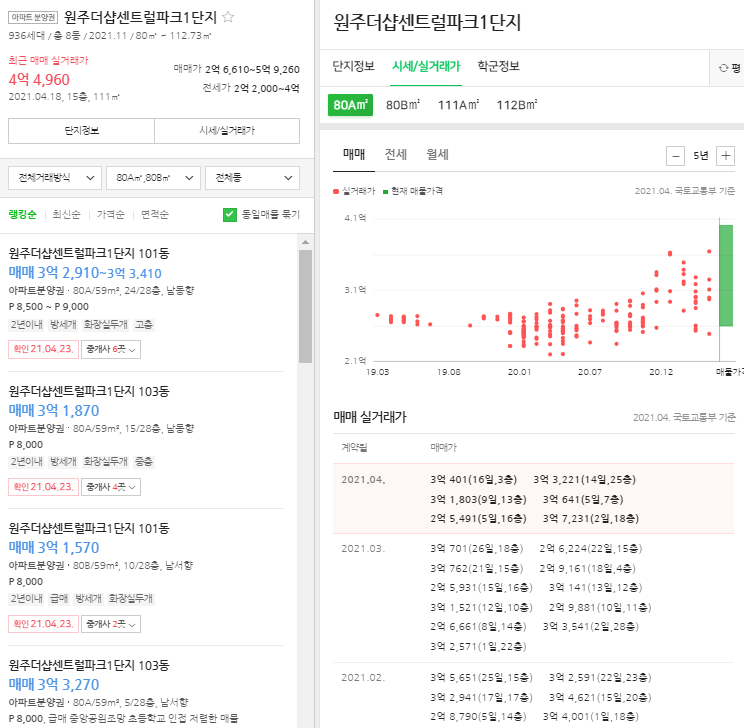Click transaction 2억 5,491(5일,16층)
The image size is (744, 728).
(x=478, y=519)
